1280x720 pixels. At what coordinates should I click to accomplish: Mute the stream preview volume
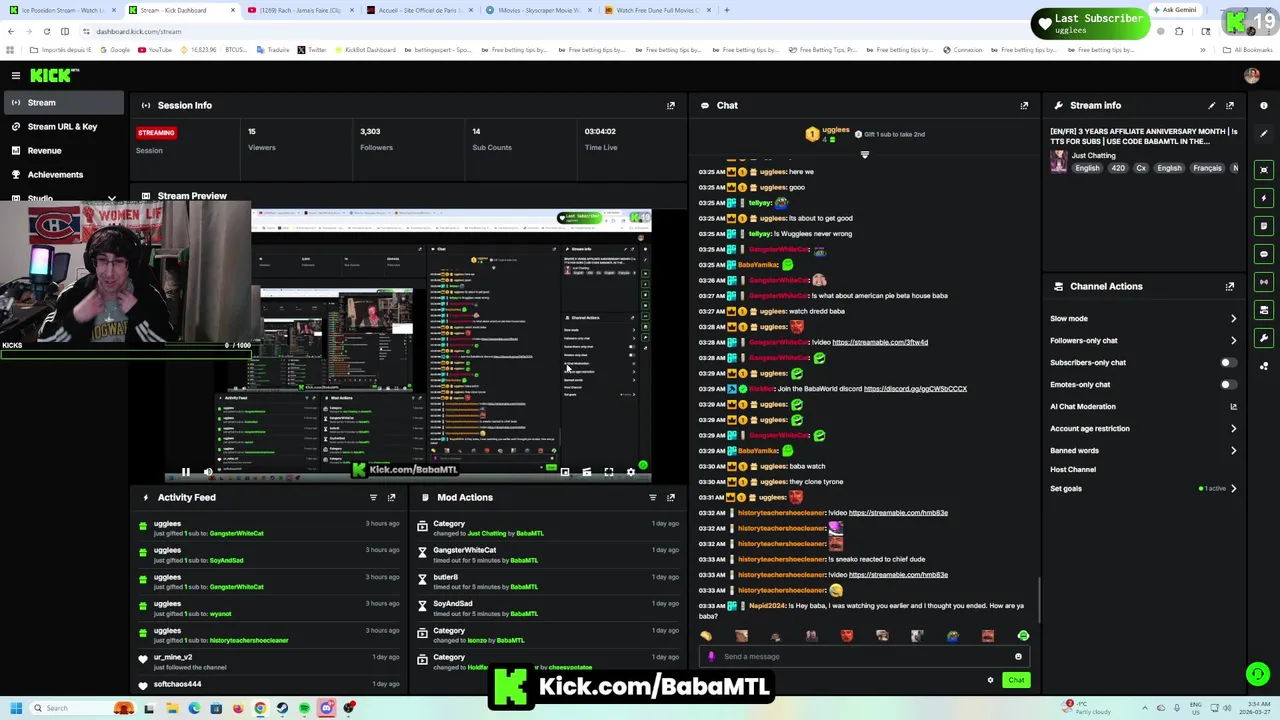(208, 472)
